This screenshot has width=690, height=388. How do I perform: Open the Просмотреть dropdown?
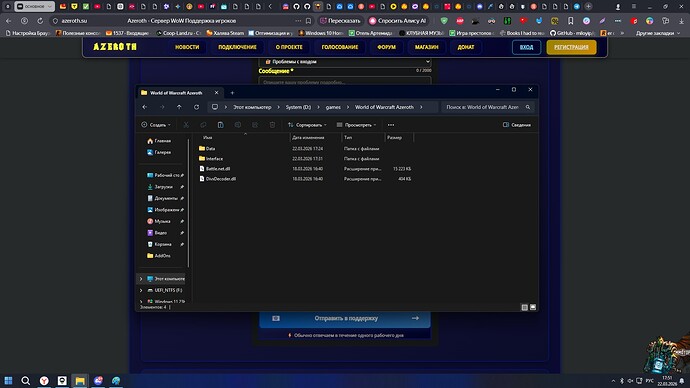click(356, 125)
